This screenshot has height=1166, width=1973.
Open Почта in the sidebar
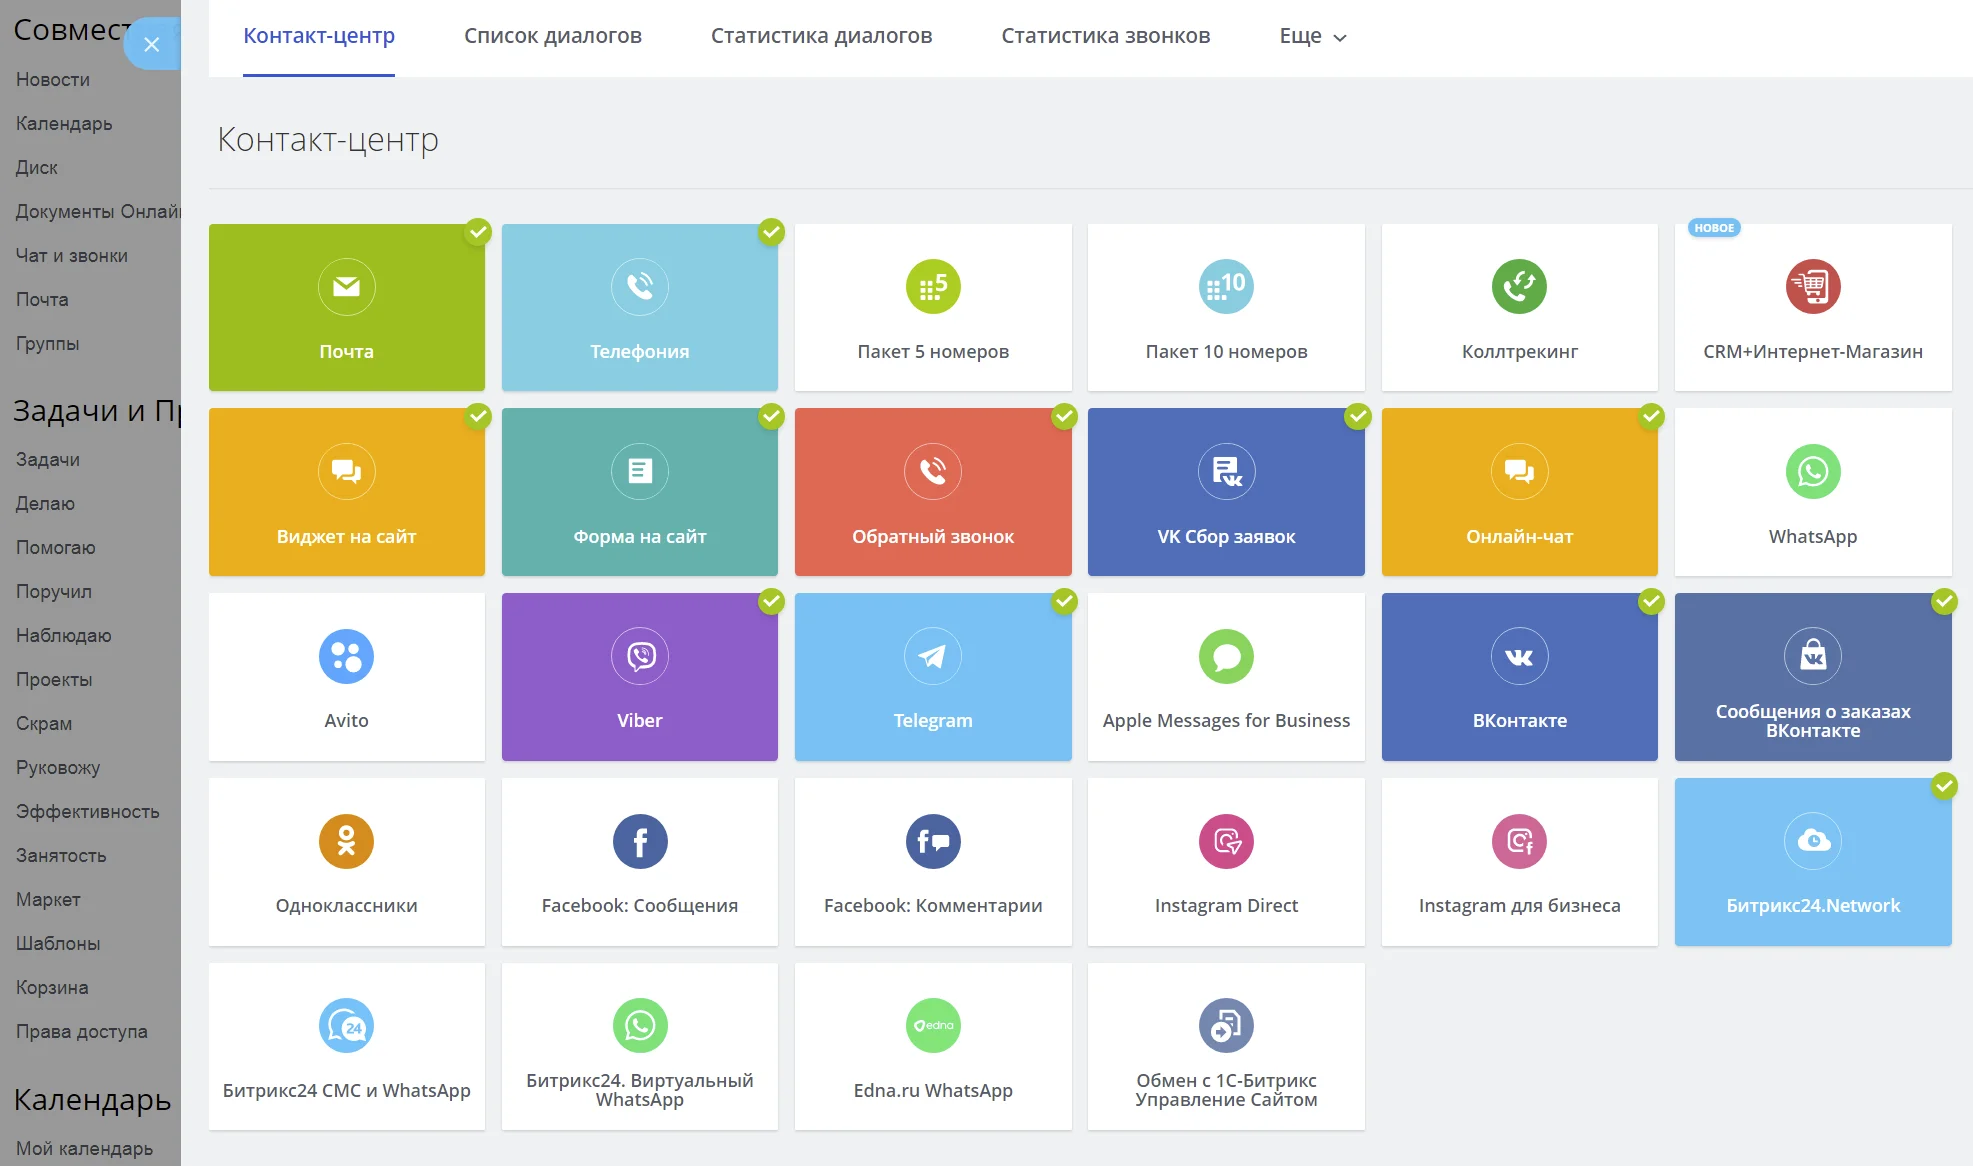click(42, 300)
